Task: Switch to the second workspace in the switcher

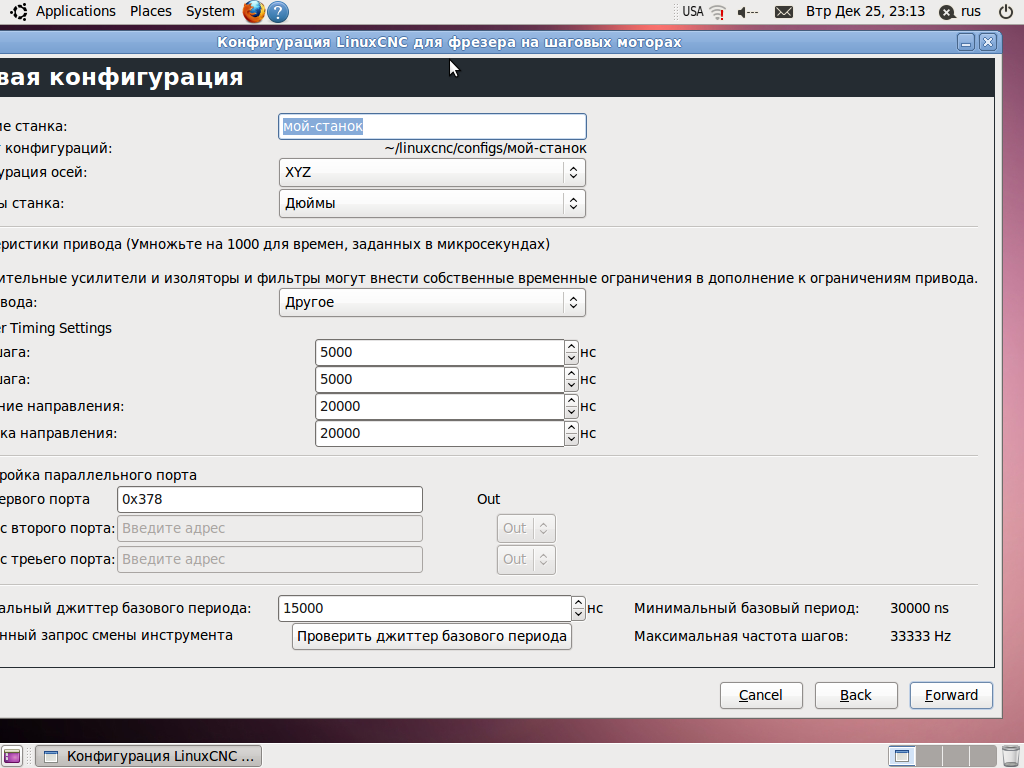Action: click(929, 756)
